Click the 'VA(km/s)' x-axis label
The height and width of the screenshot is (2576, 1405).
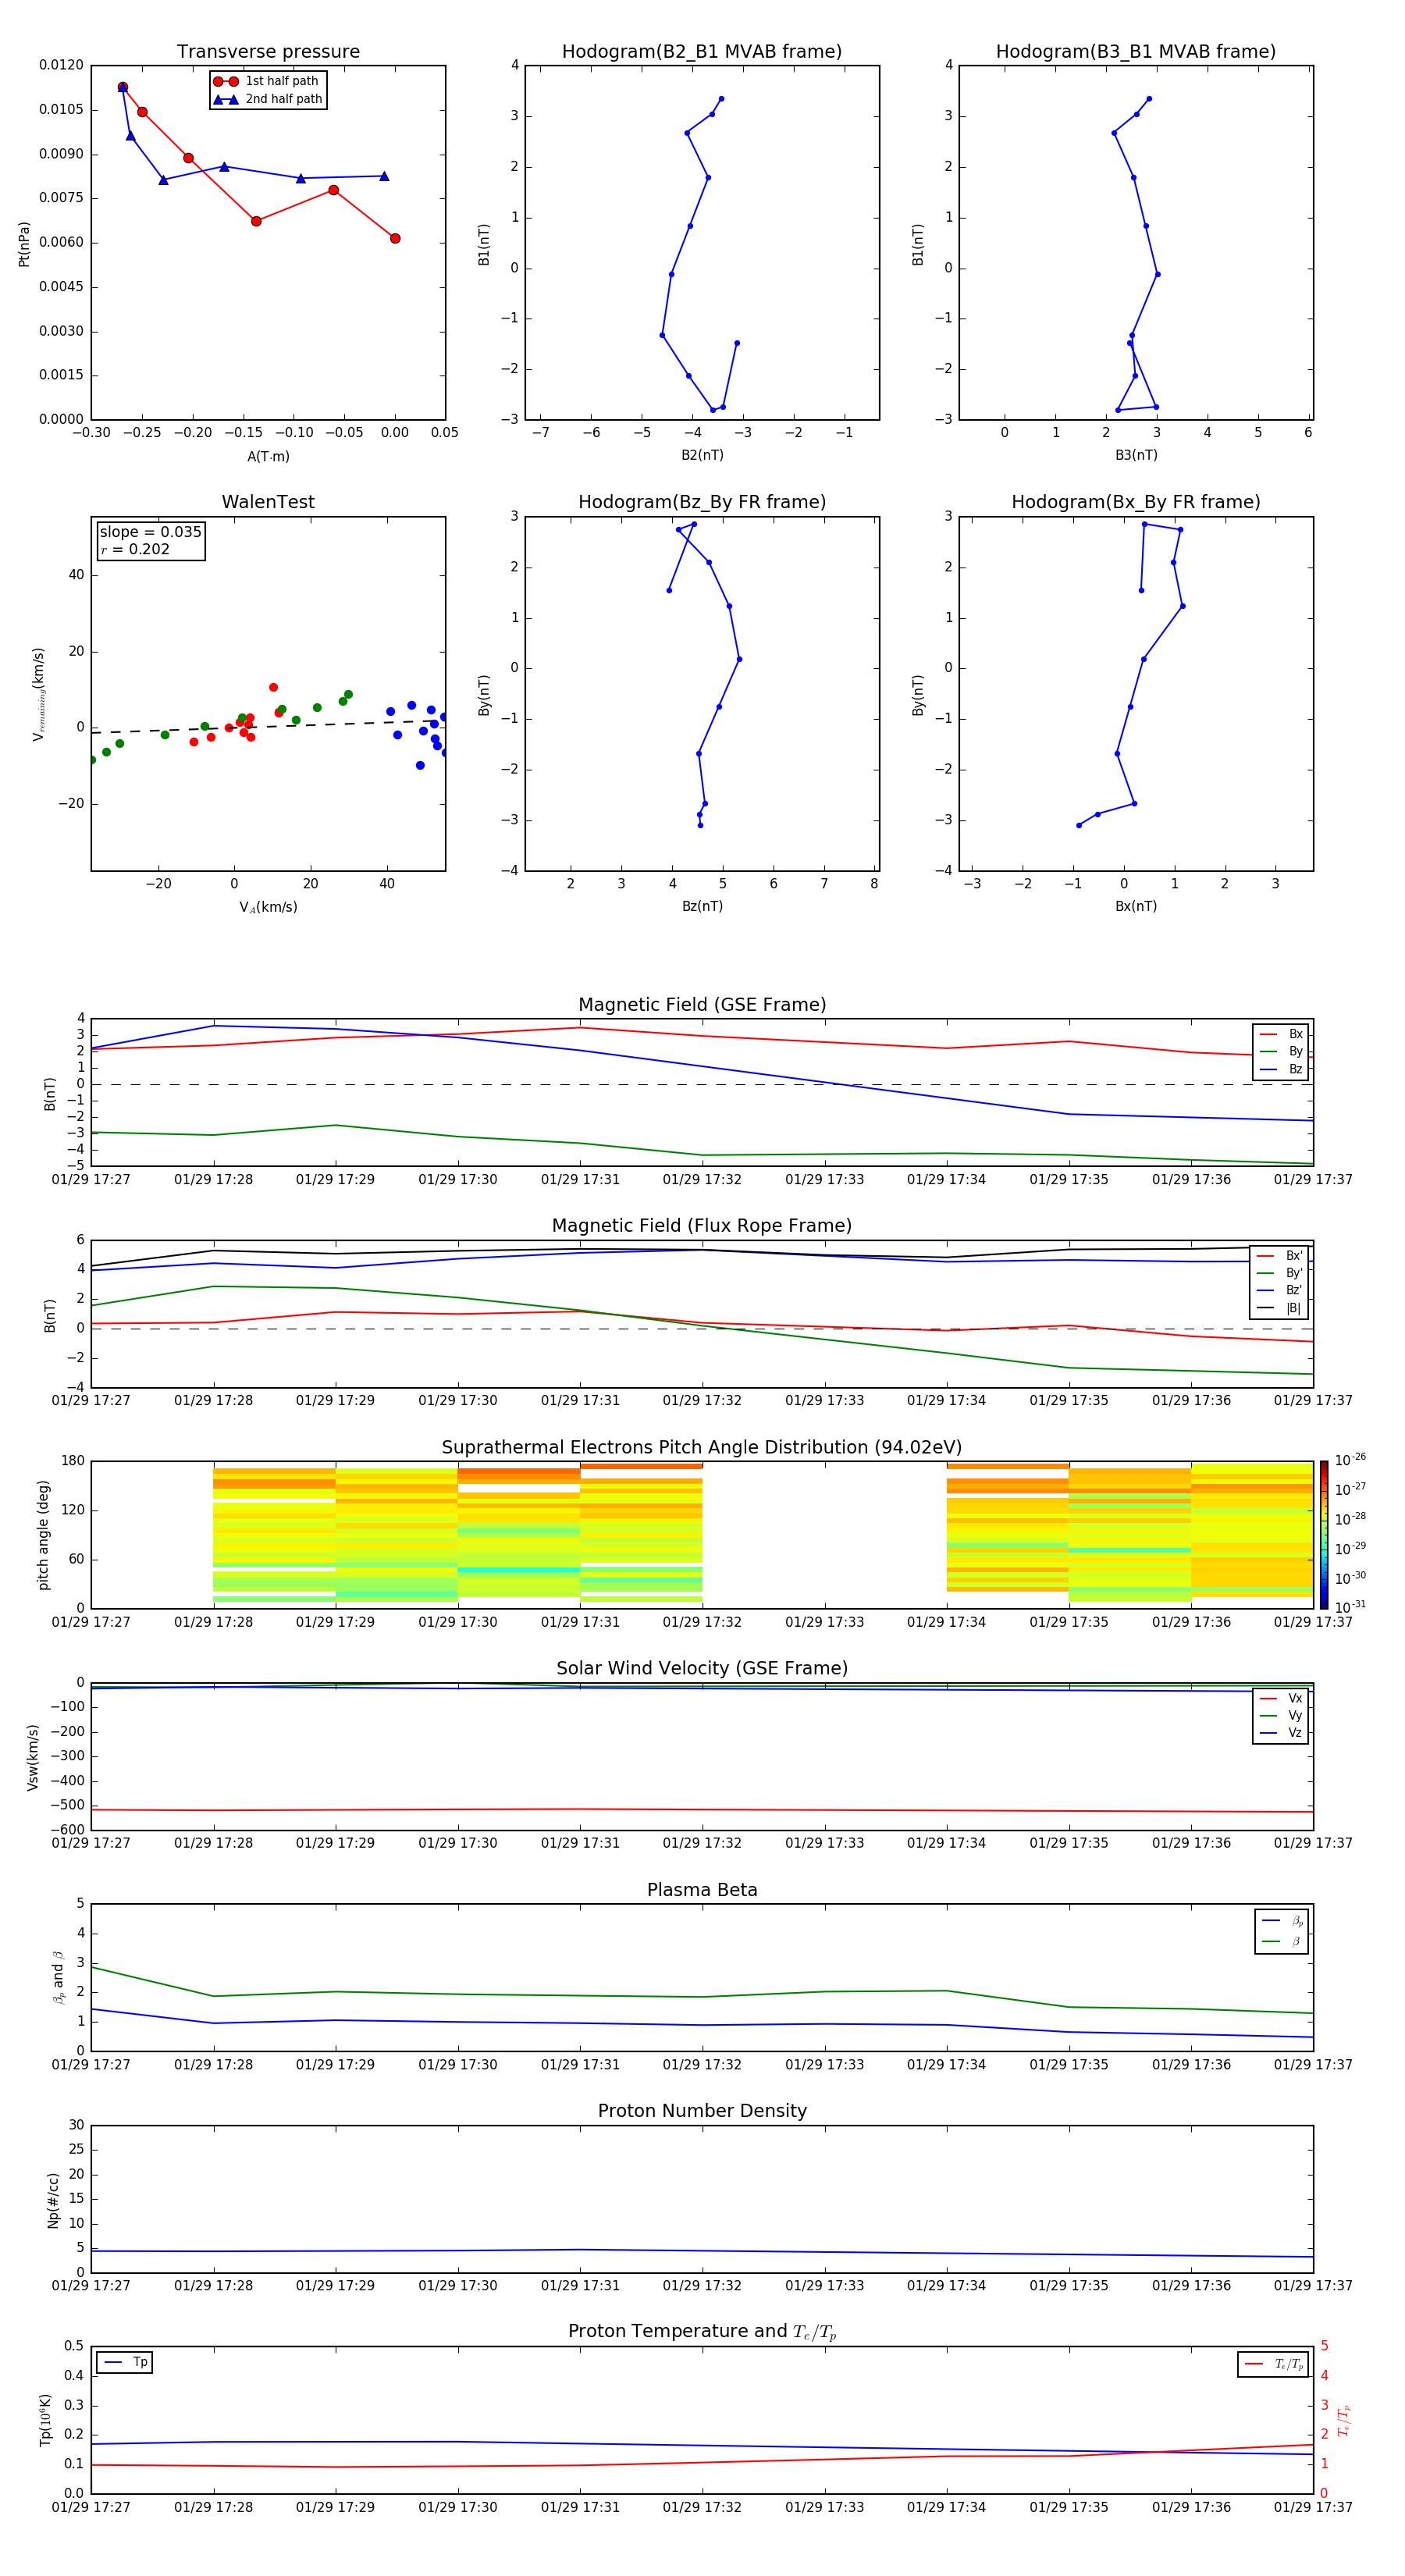point(268,907)
